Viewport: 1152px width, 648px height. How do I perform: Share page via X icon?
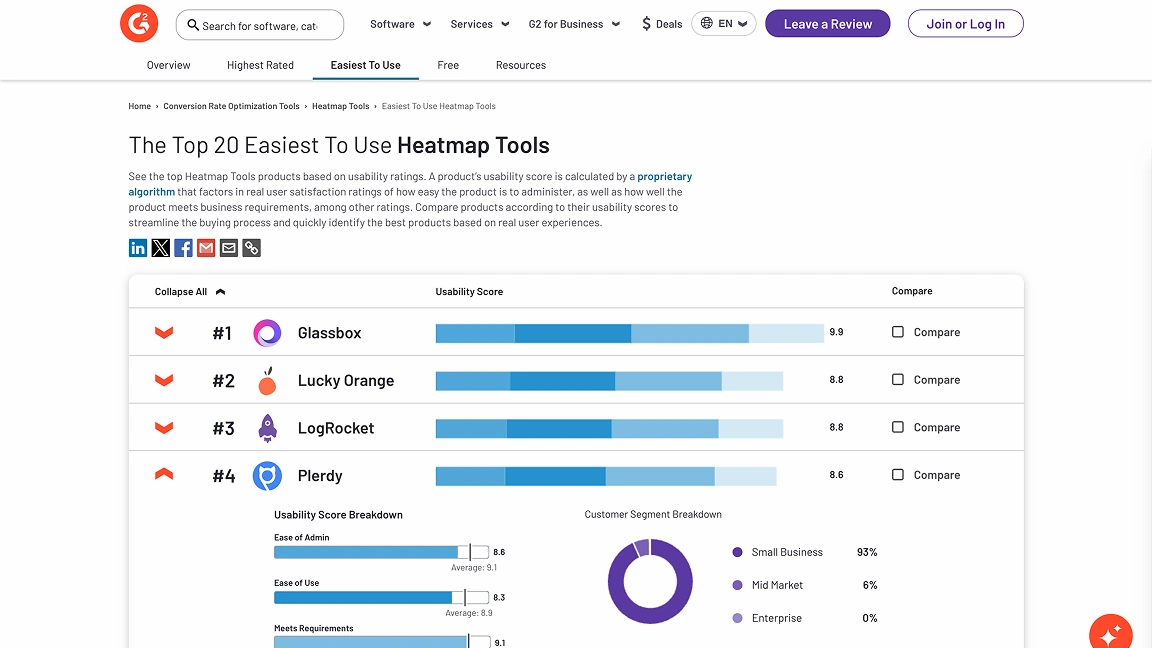(x=161, y=248)
